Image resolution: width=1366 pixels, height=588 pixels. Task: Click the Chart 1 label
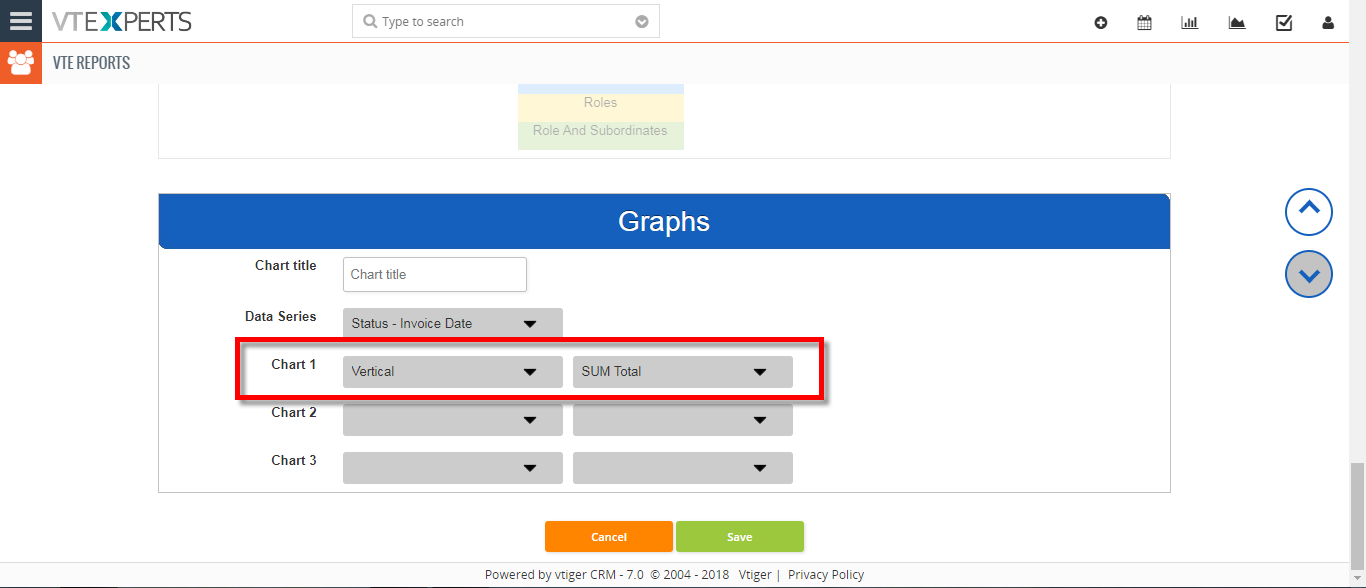[294, 365]
